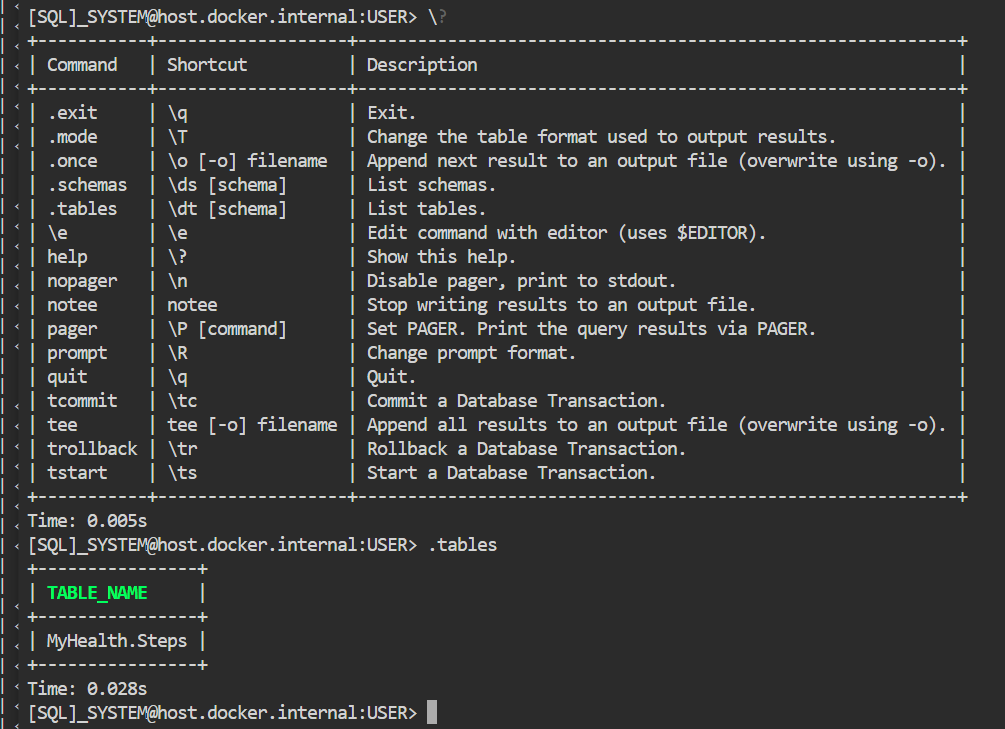Image resolution: width=1005 pixels, height=729 pixels.
Task: Select the .tables command in help list
Action: (x=82, y=208)
